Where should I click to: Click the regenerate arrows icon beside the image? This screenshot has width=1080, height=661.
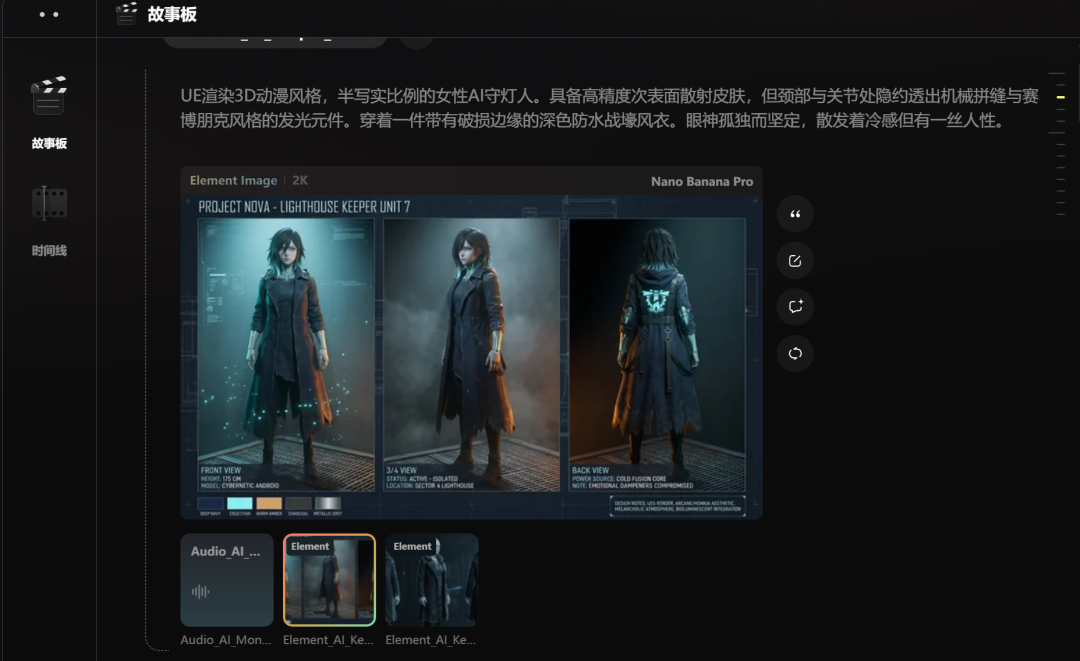point(795,354)
